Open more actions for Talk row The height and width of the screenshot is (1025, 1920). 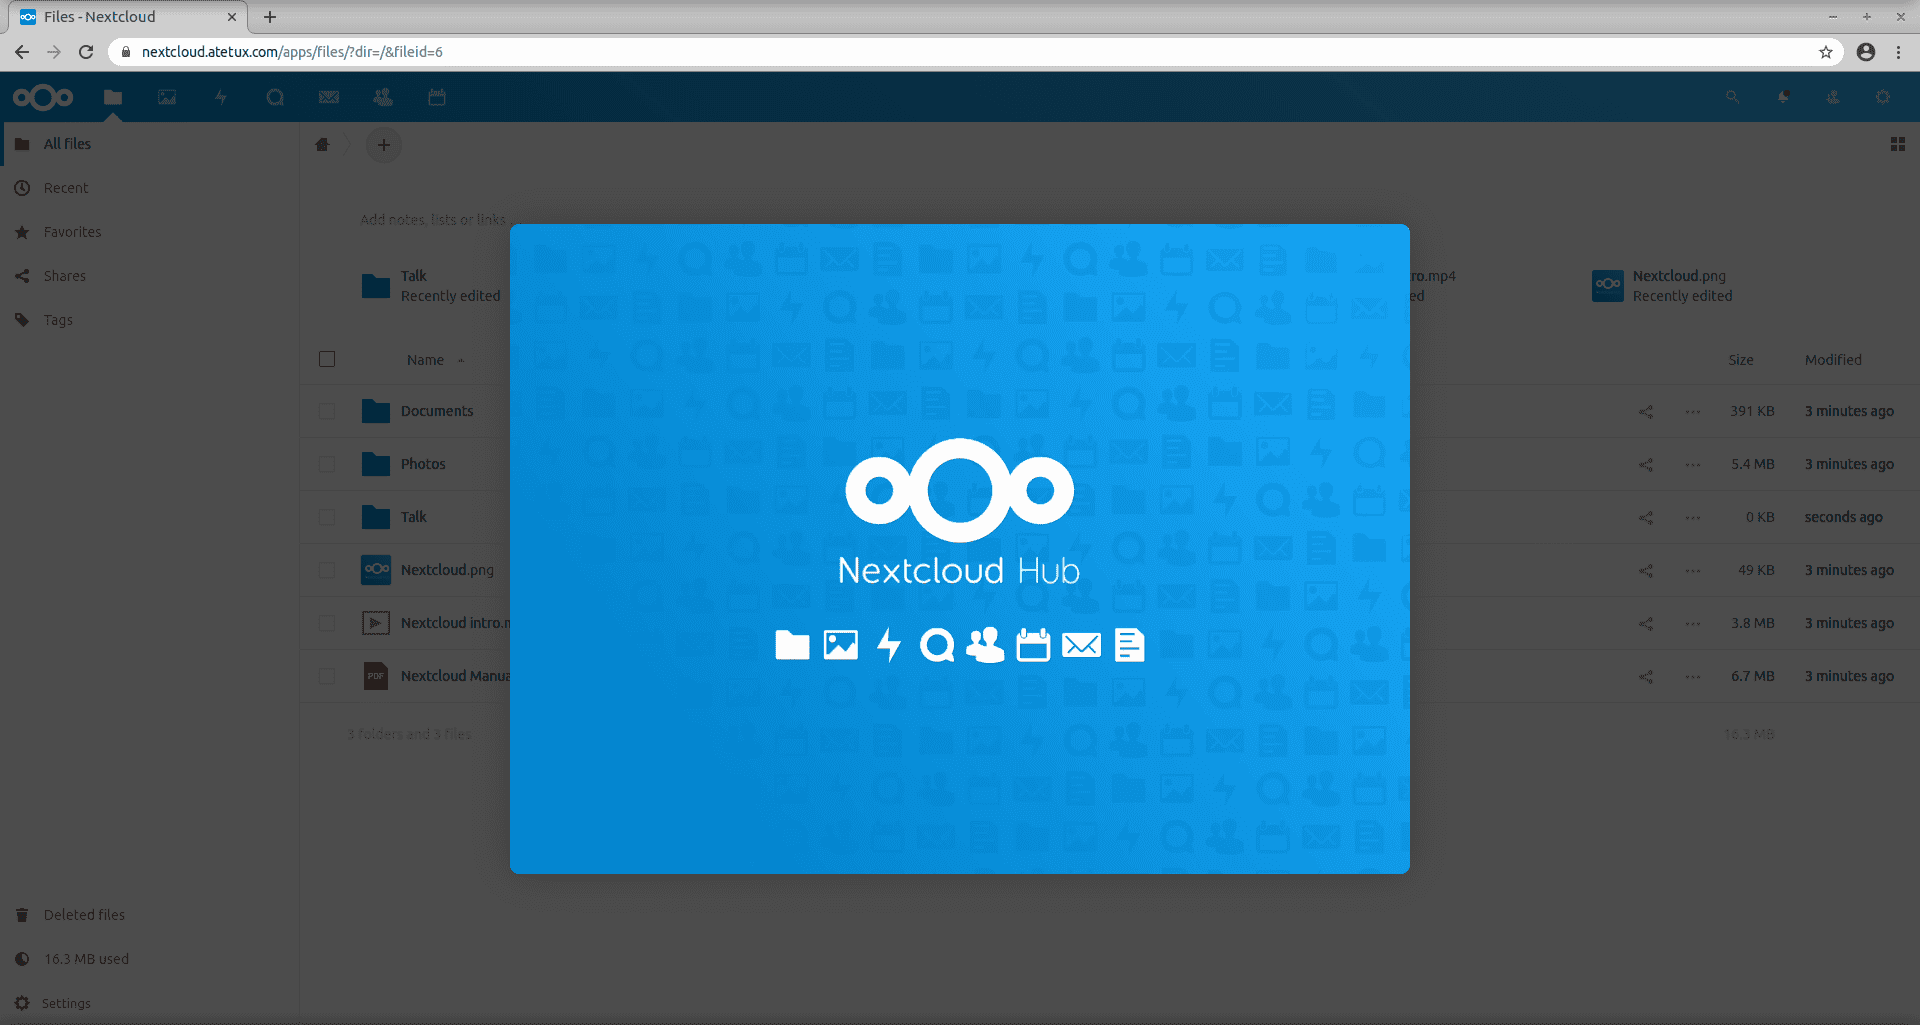point(1693,517)
